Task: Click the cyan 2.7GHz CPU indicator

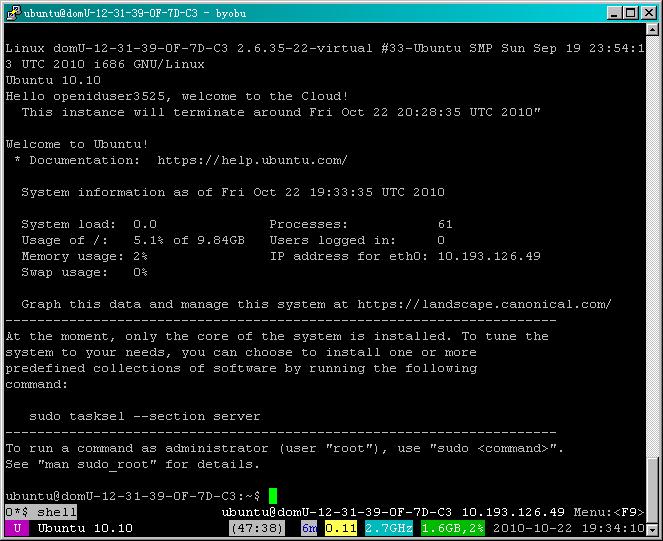Action: (389, 528)
